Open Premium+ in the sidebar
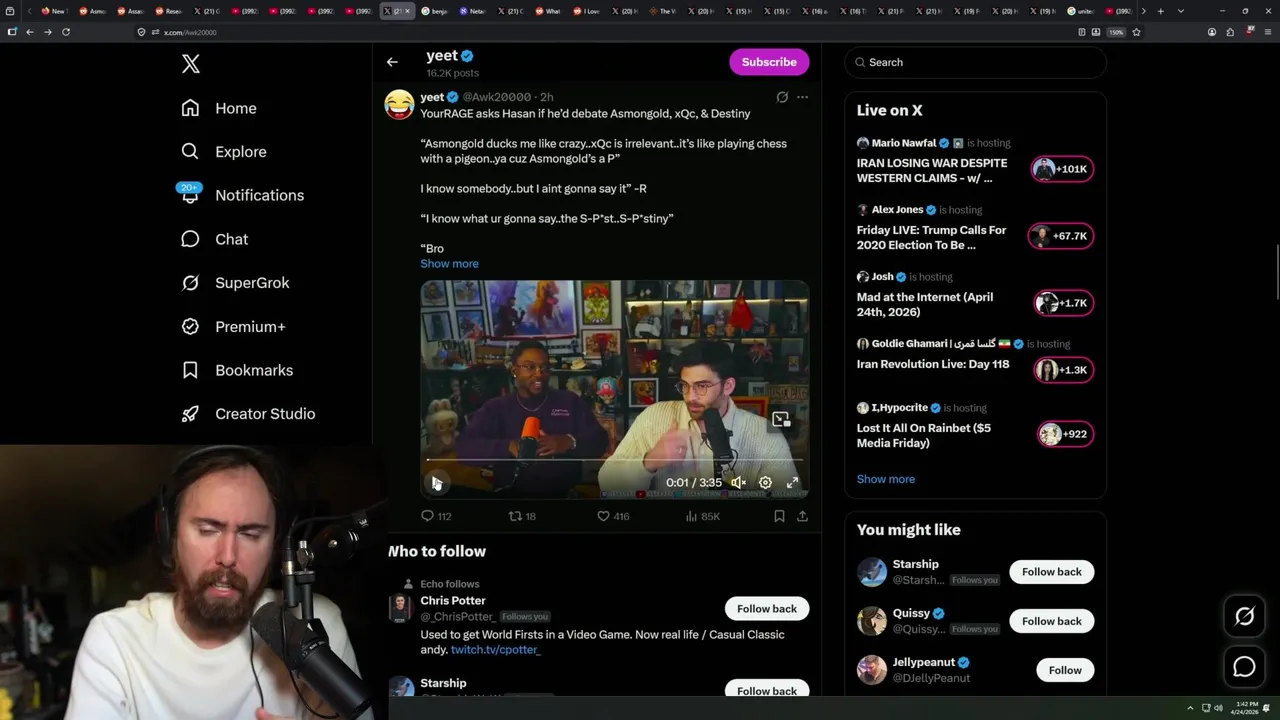This screenshot has width=1280, height=720. coord(233,327)
